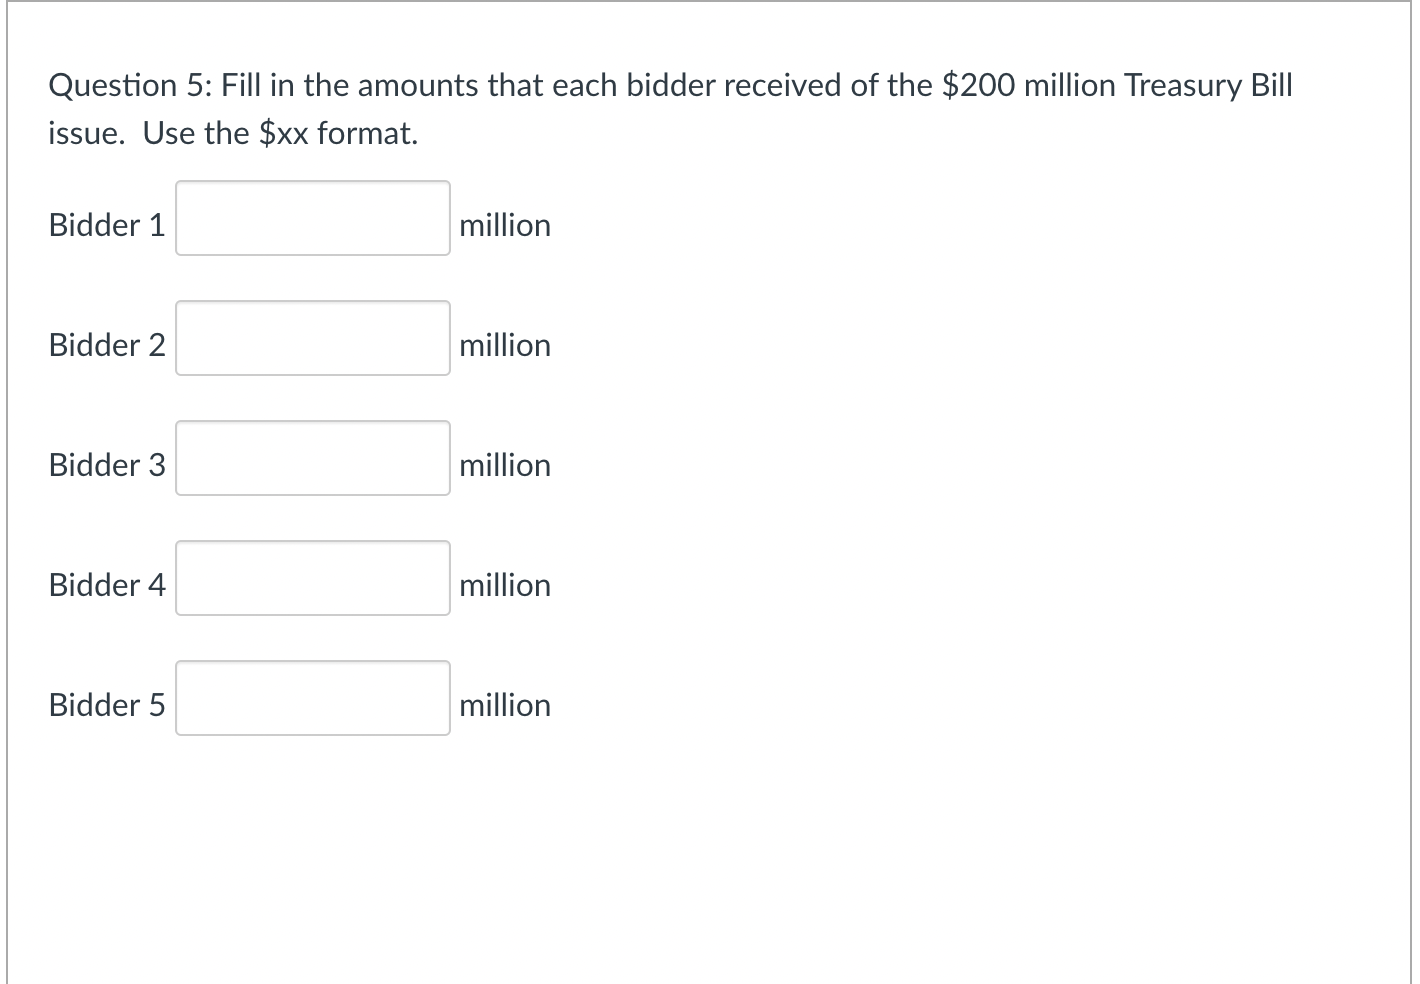This screenshot has width=1420, height=984.
Task: Click the million label beside Bidder 1
Action: [x=504, y=225]
